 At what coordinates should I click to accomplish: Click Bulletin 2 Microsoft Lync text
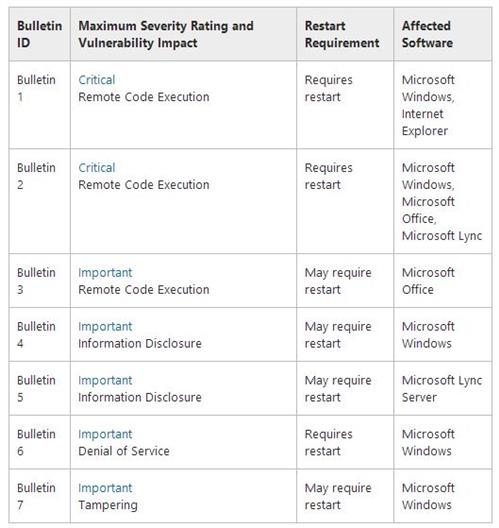tap(442, 236)
